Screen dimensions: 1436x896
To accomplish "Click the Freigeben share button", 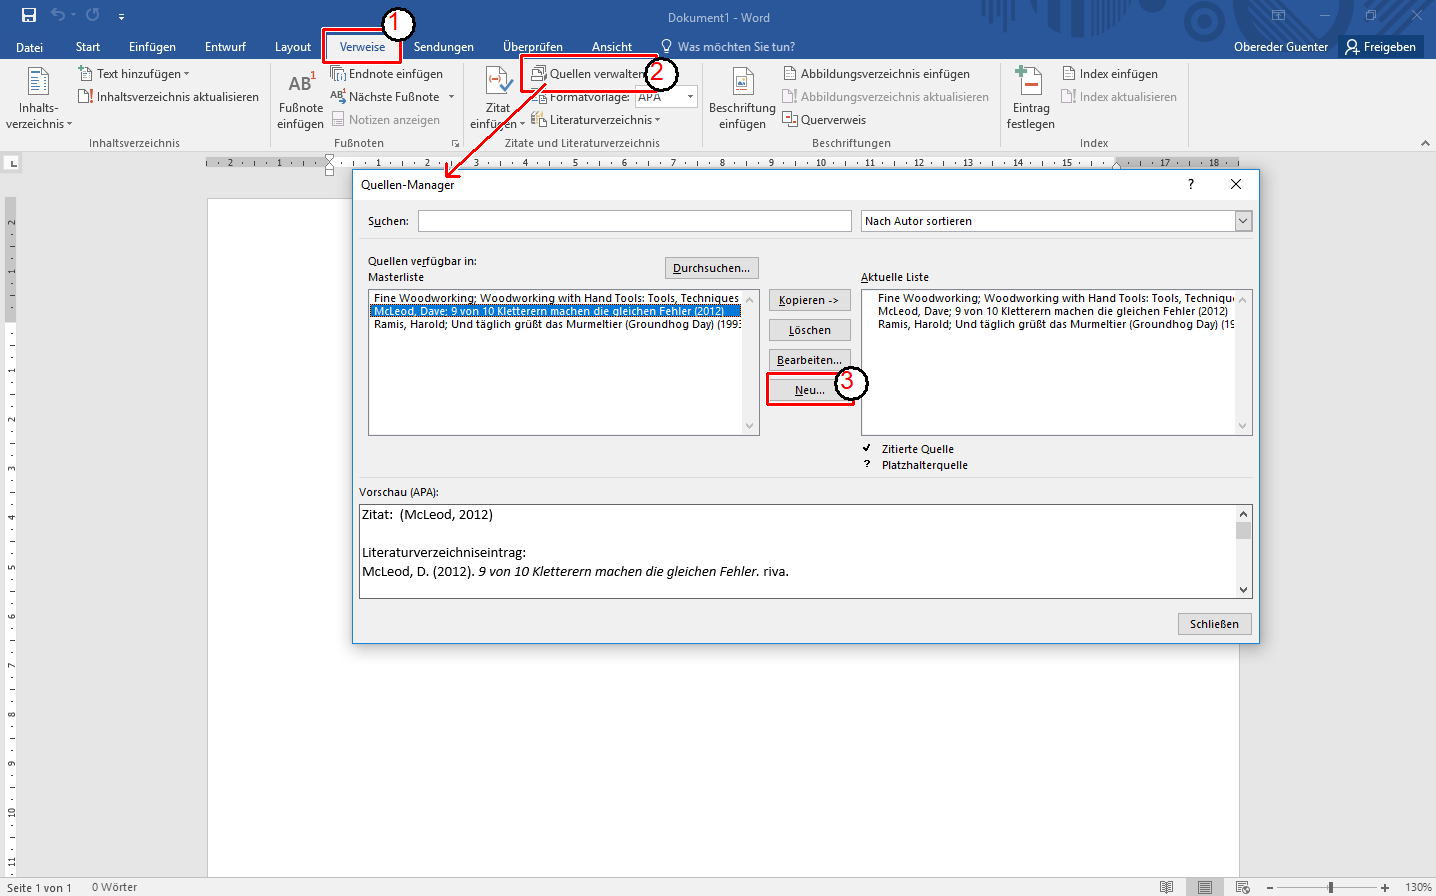I will (1380, 47).
